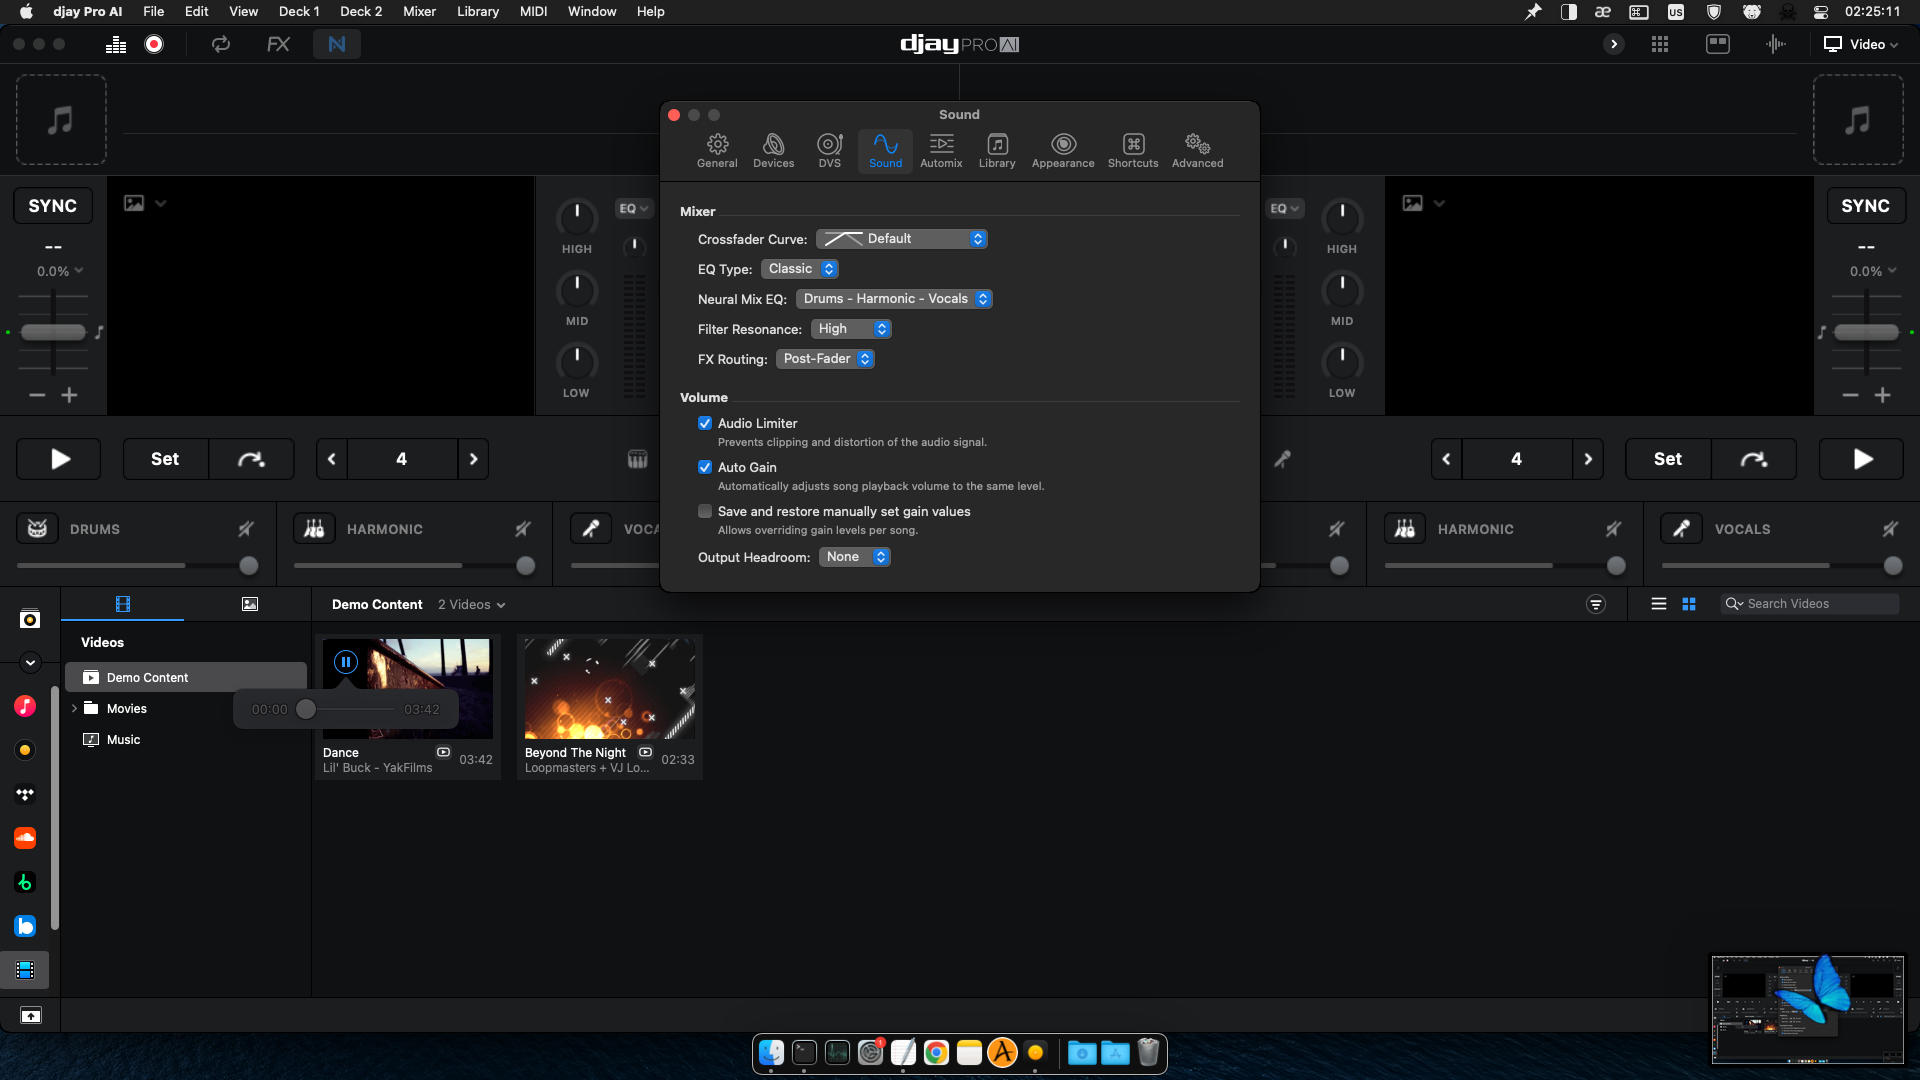Switch to Devices preferences tab
Screen dimensions: 1920x1080
point(774,151)
